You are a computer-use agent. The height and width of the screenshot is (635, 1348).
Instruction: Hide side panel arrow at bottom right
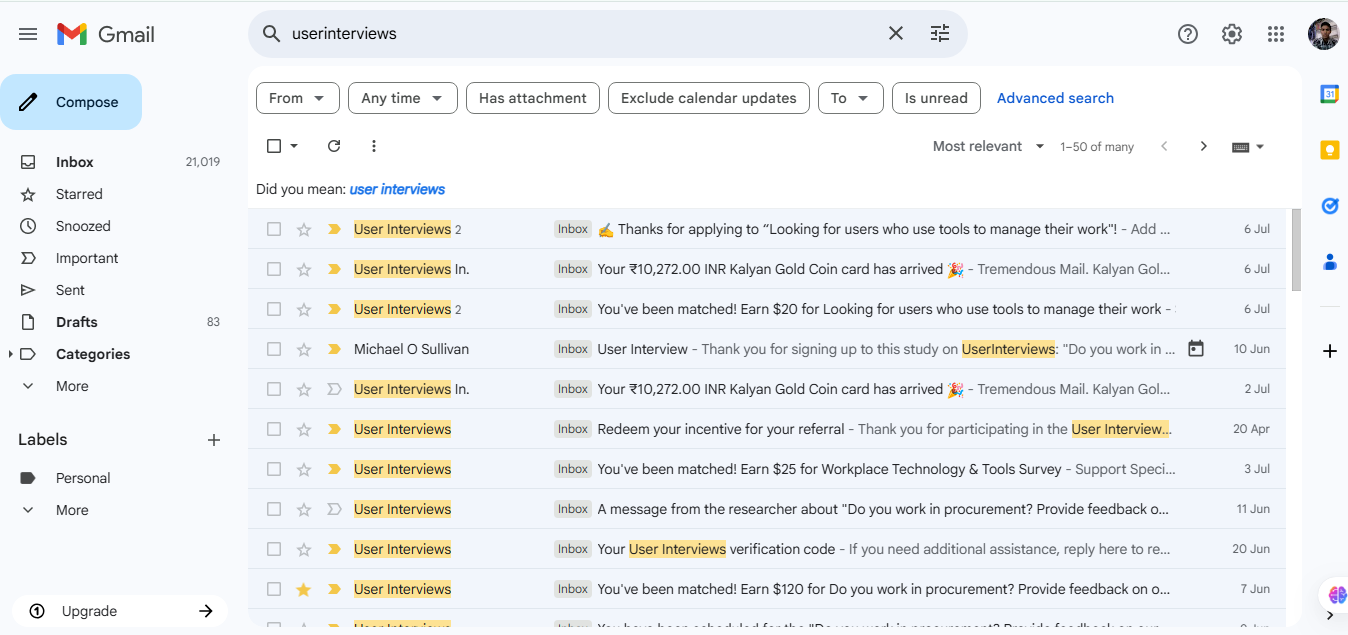[x=1330, y=615]
